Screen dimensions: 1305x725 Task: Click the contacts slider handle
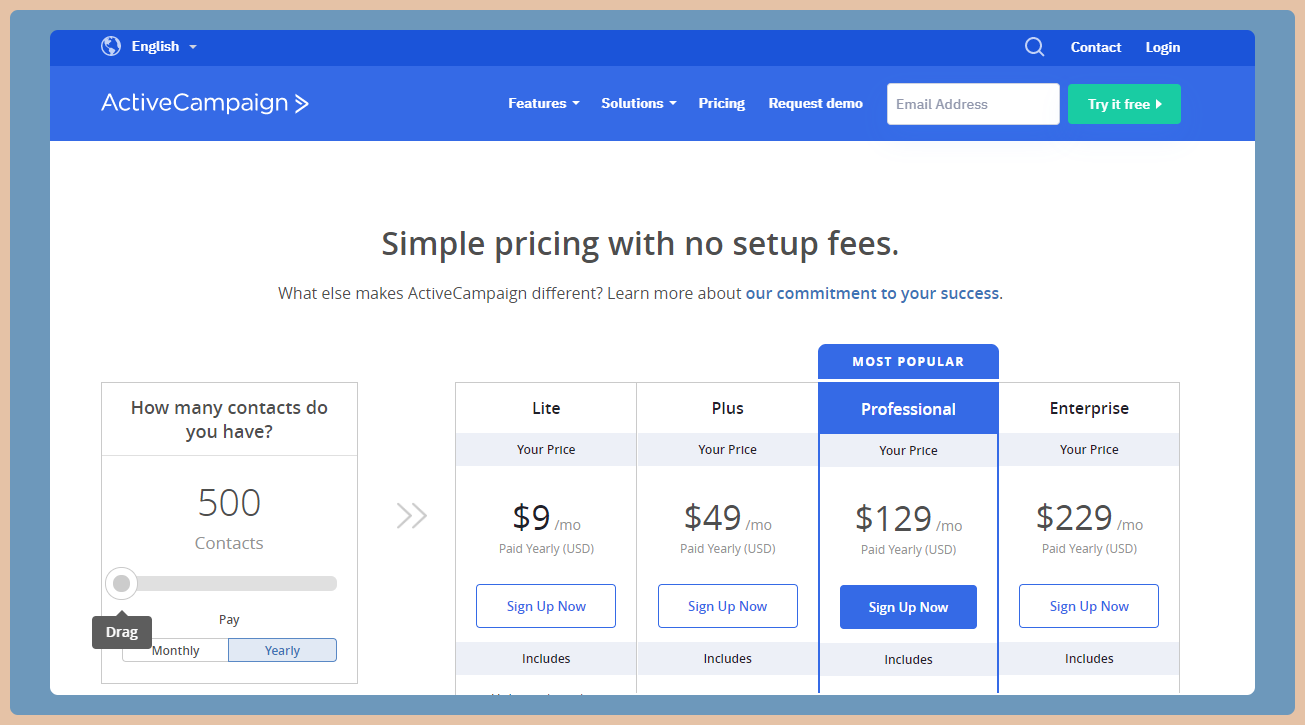pyautogui.click(x=122, y=583)
